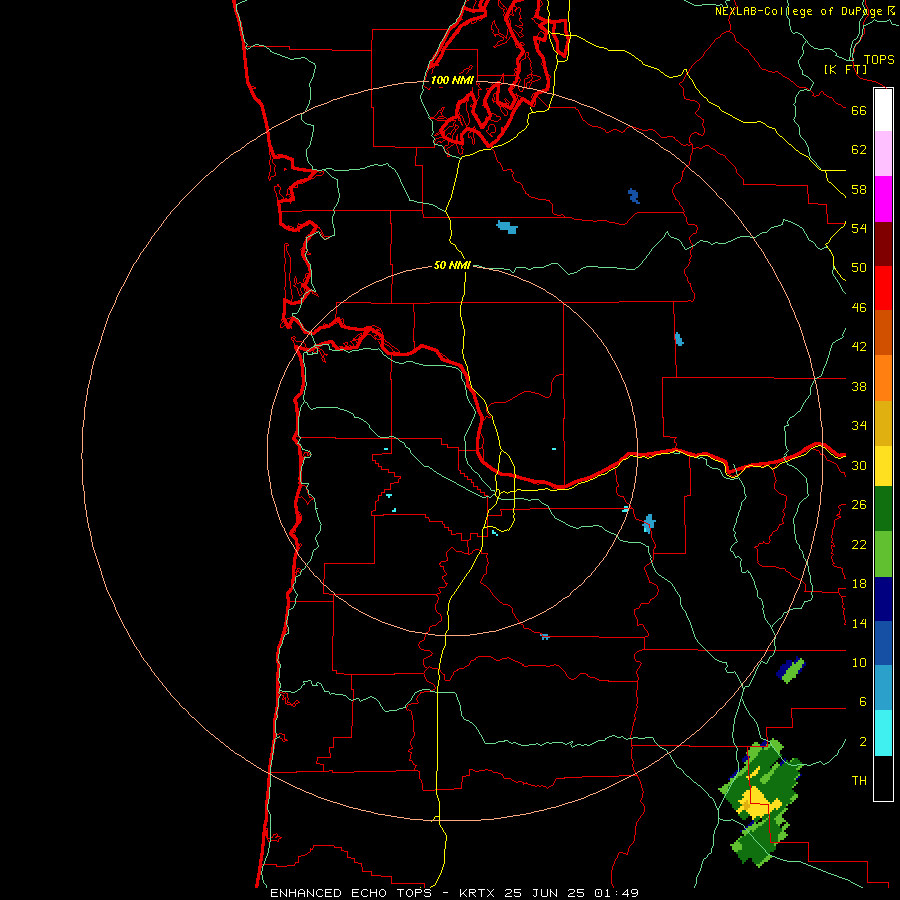Click the legend value "10"
The image size is (900, 900).
(859, 662)
